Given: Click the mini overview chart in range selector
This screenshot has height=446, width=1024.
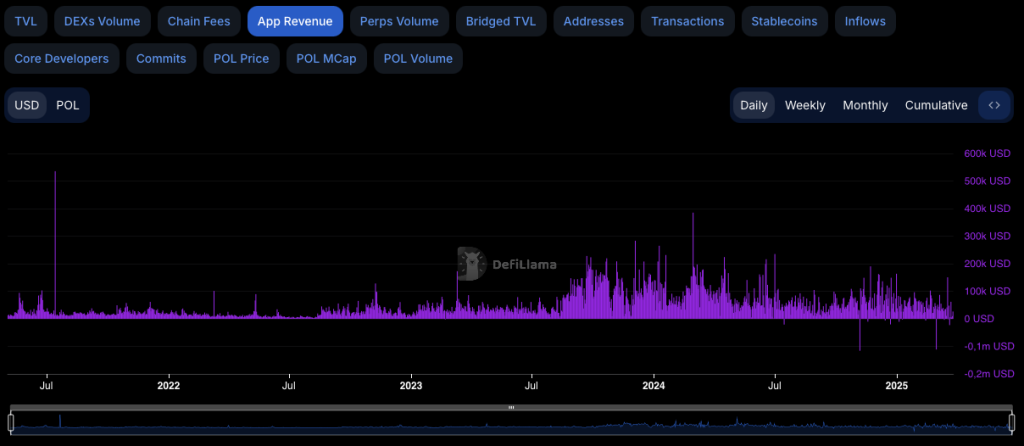Looking at the screenshot, I should click(x=511, y=423).
